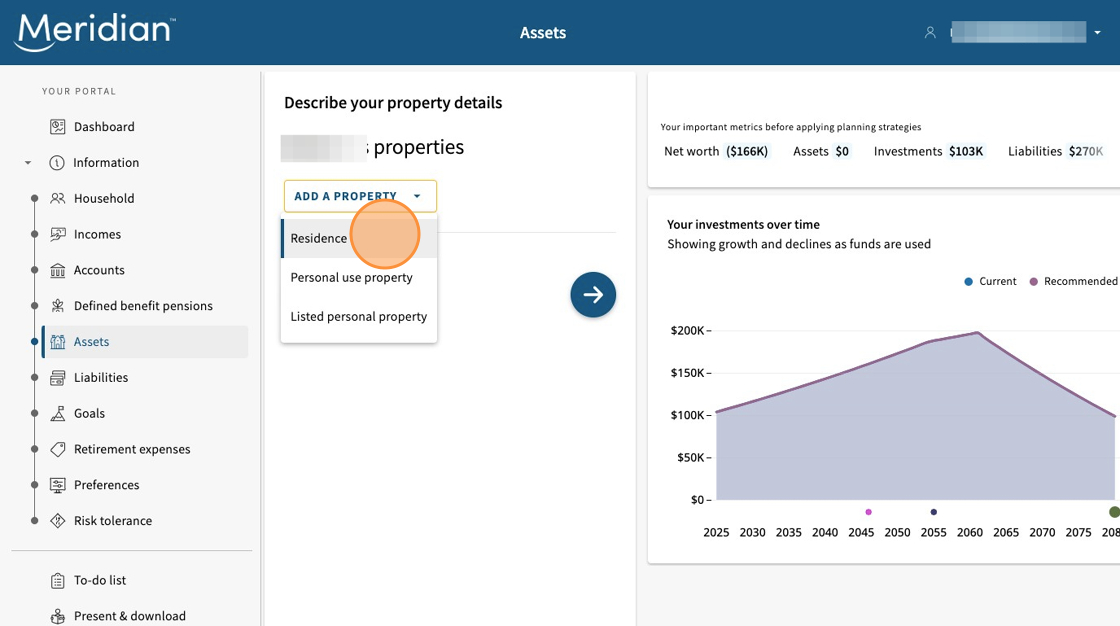Open Risk tolerance page

113,520
